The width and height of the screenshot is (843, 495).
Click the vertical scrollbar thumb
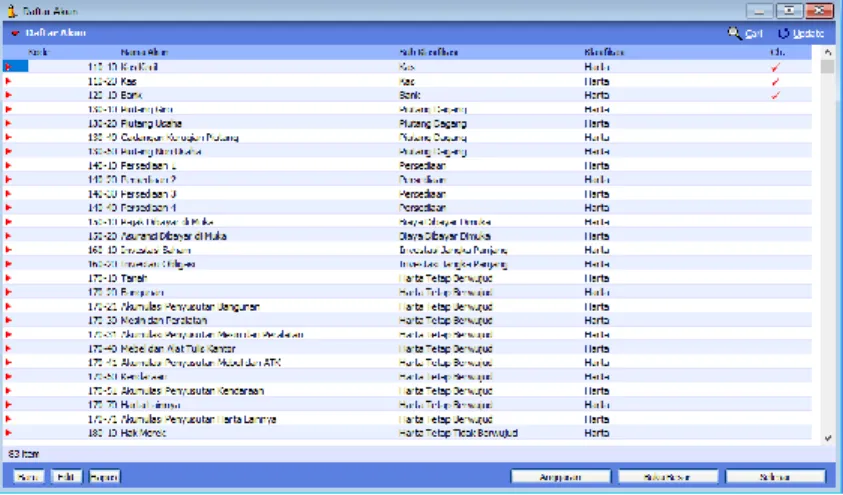[828, 67]
